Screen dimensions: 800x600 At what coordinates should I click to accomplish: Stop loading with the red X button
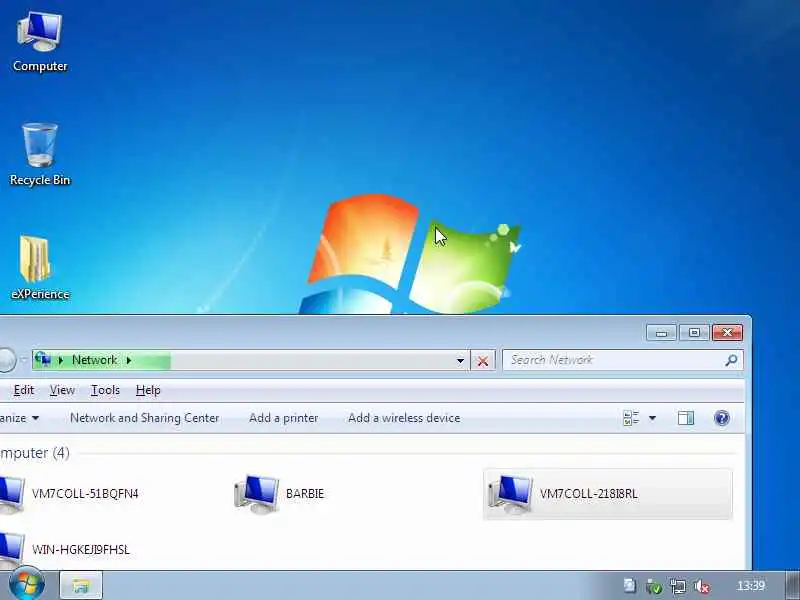click(x=483, y=361)
